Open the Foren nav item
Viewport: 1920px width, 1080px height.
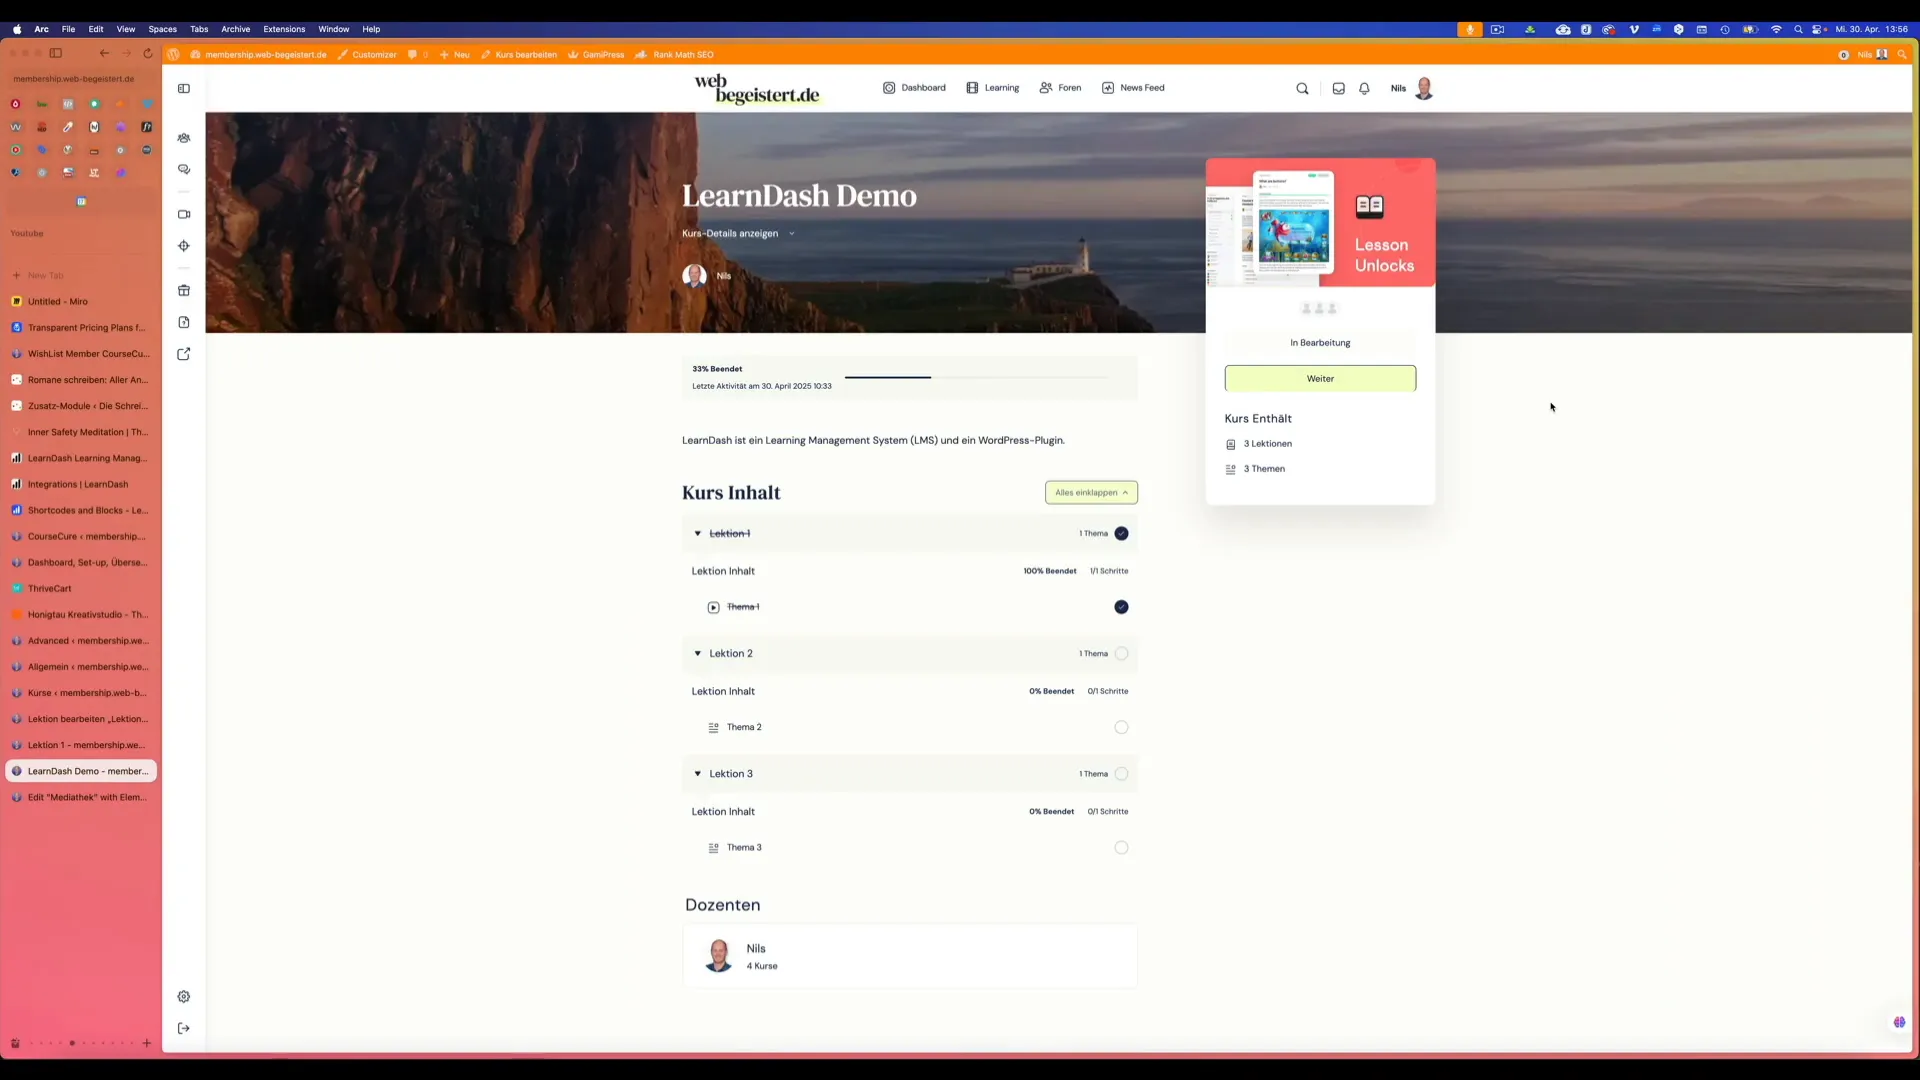click(x=1060, y=88)
